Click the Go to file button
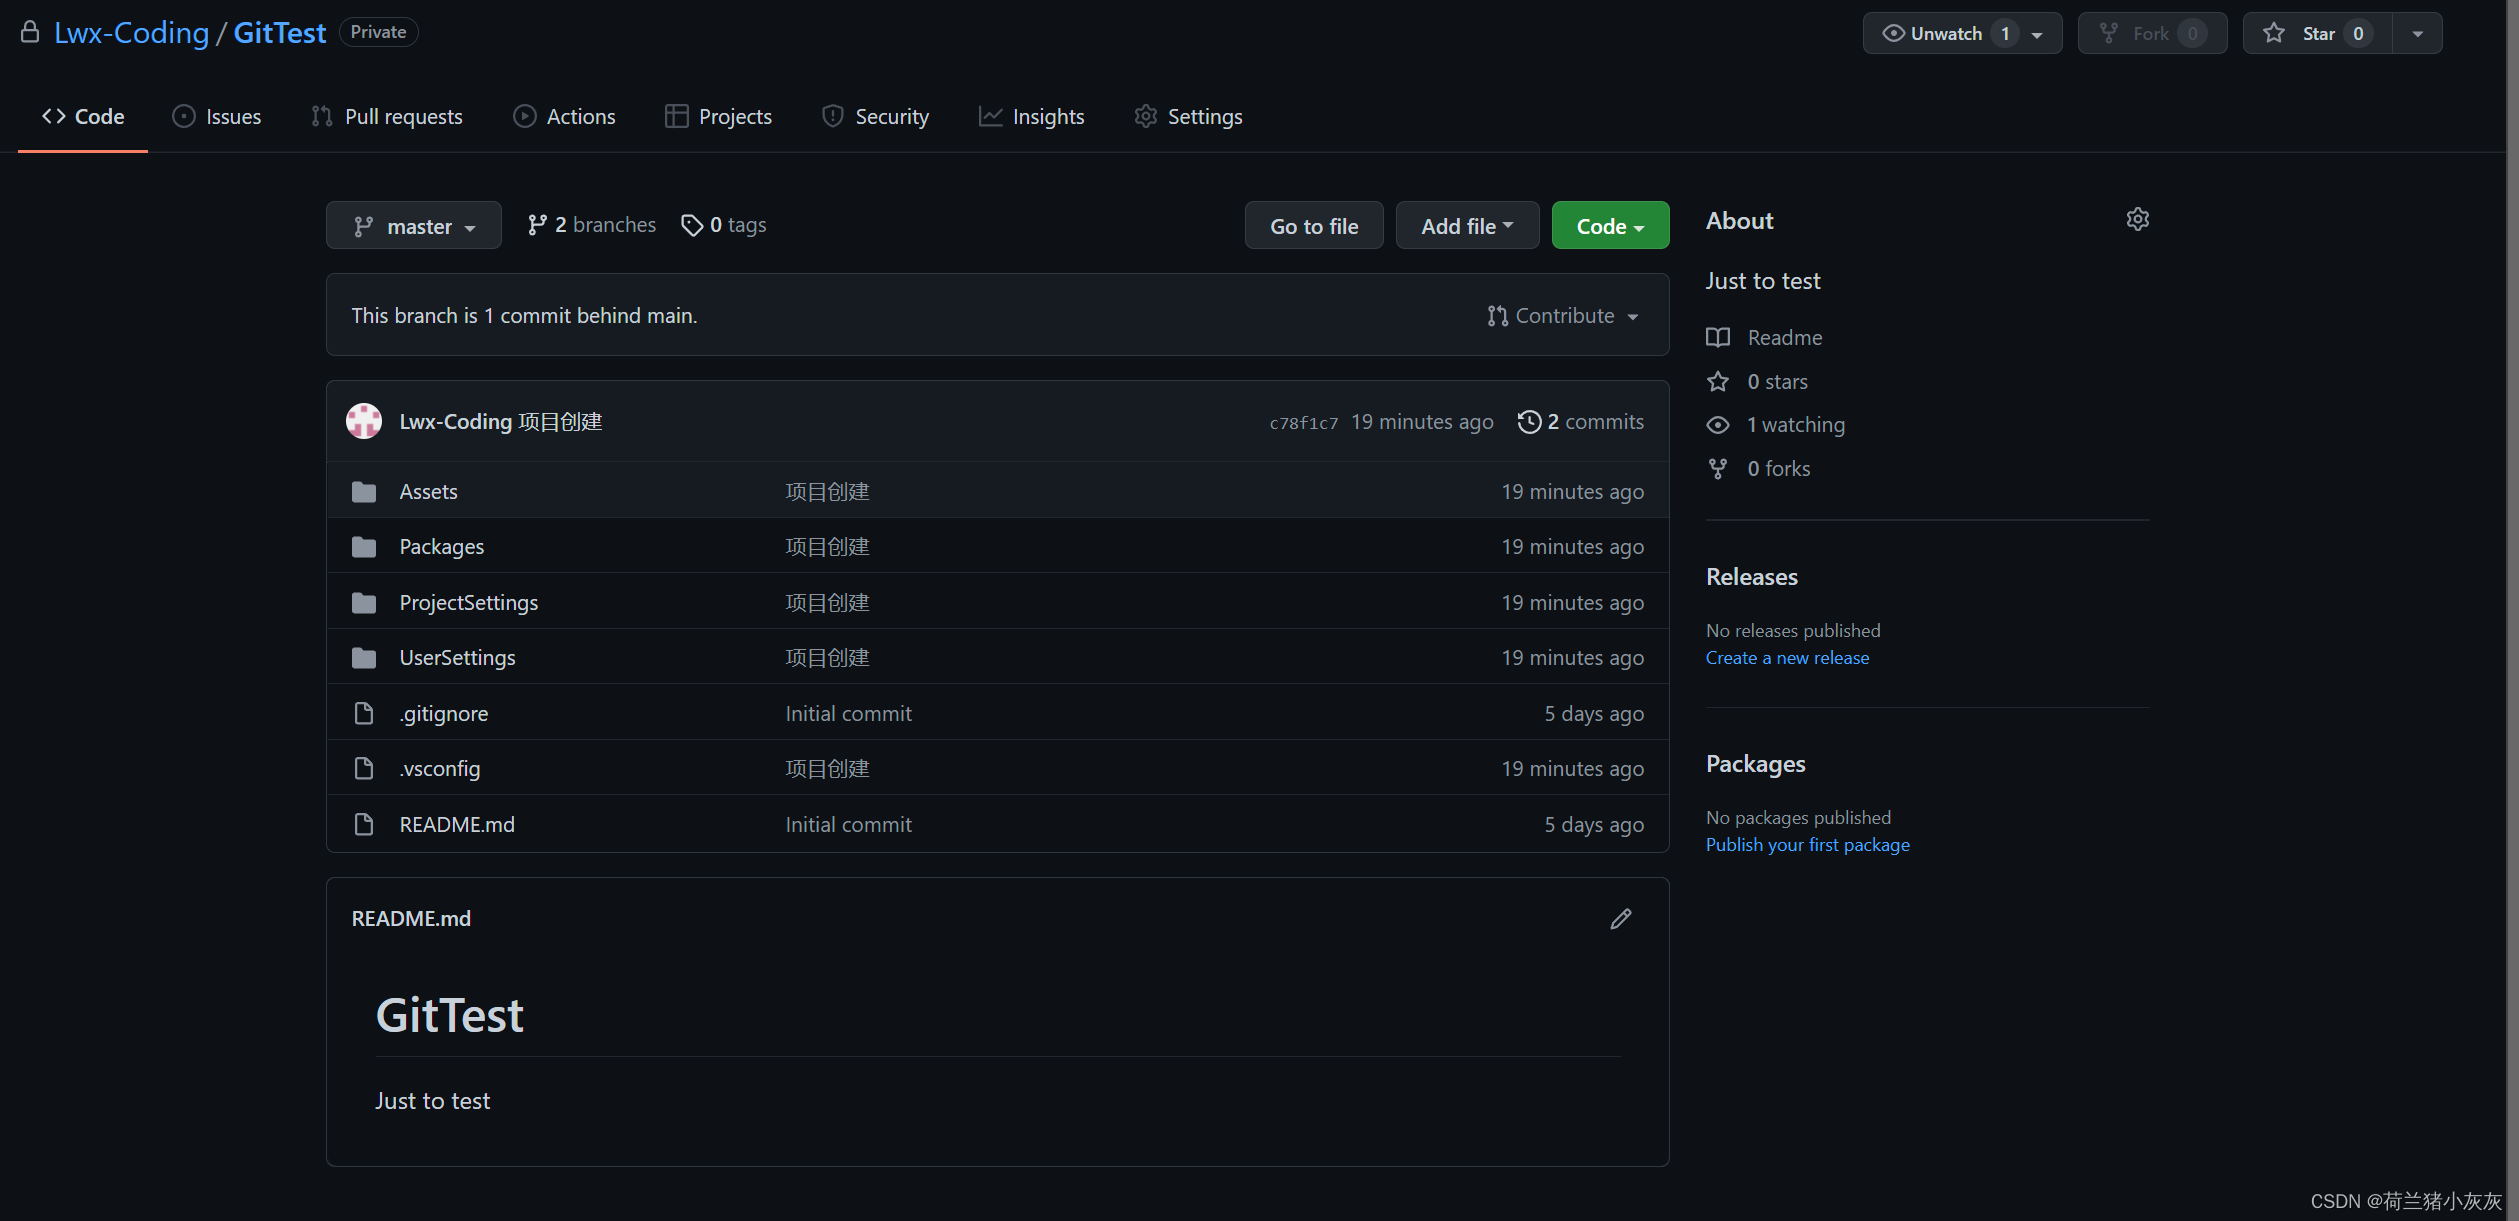 1314,226
